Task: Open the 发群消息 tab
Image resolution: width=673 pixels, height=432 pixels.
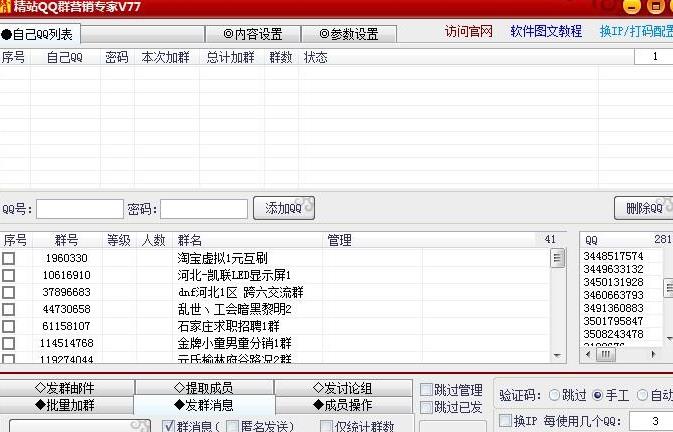Action: (x=204, y=405)
